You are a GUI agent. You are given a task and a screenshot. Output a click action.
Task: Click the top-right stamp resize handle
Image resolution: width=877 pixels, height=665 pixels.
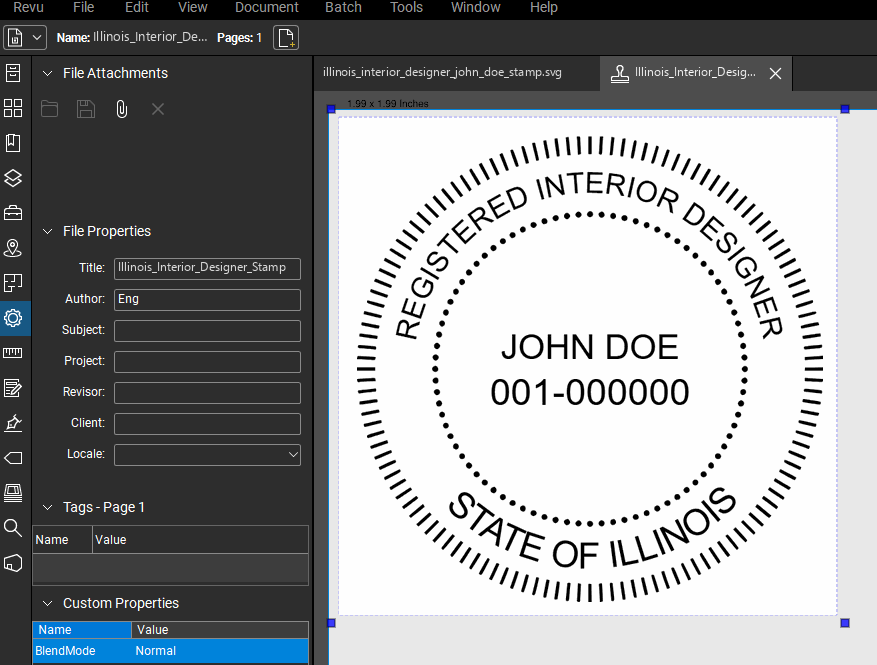(x=845, y=109)
